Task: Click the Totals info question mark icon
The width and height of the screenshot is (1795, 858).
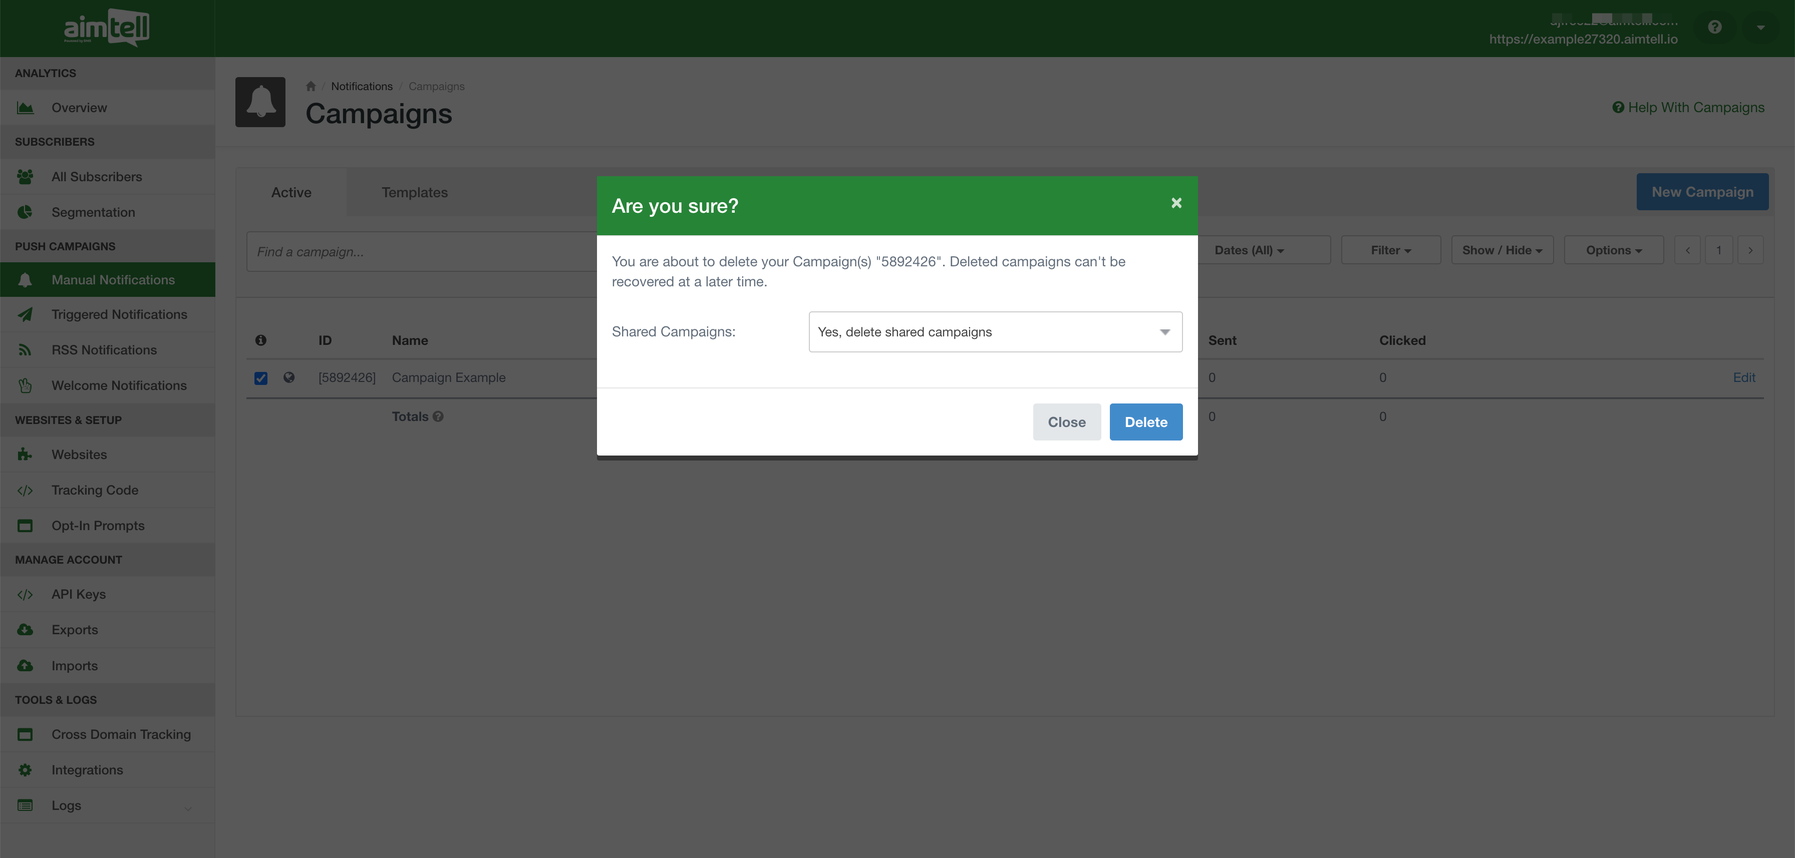Action: 438,417
